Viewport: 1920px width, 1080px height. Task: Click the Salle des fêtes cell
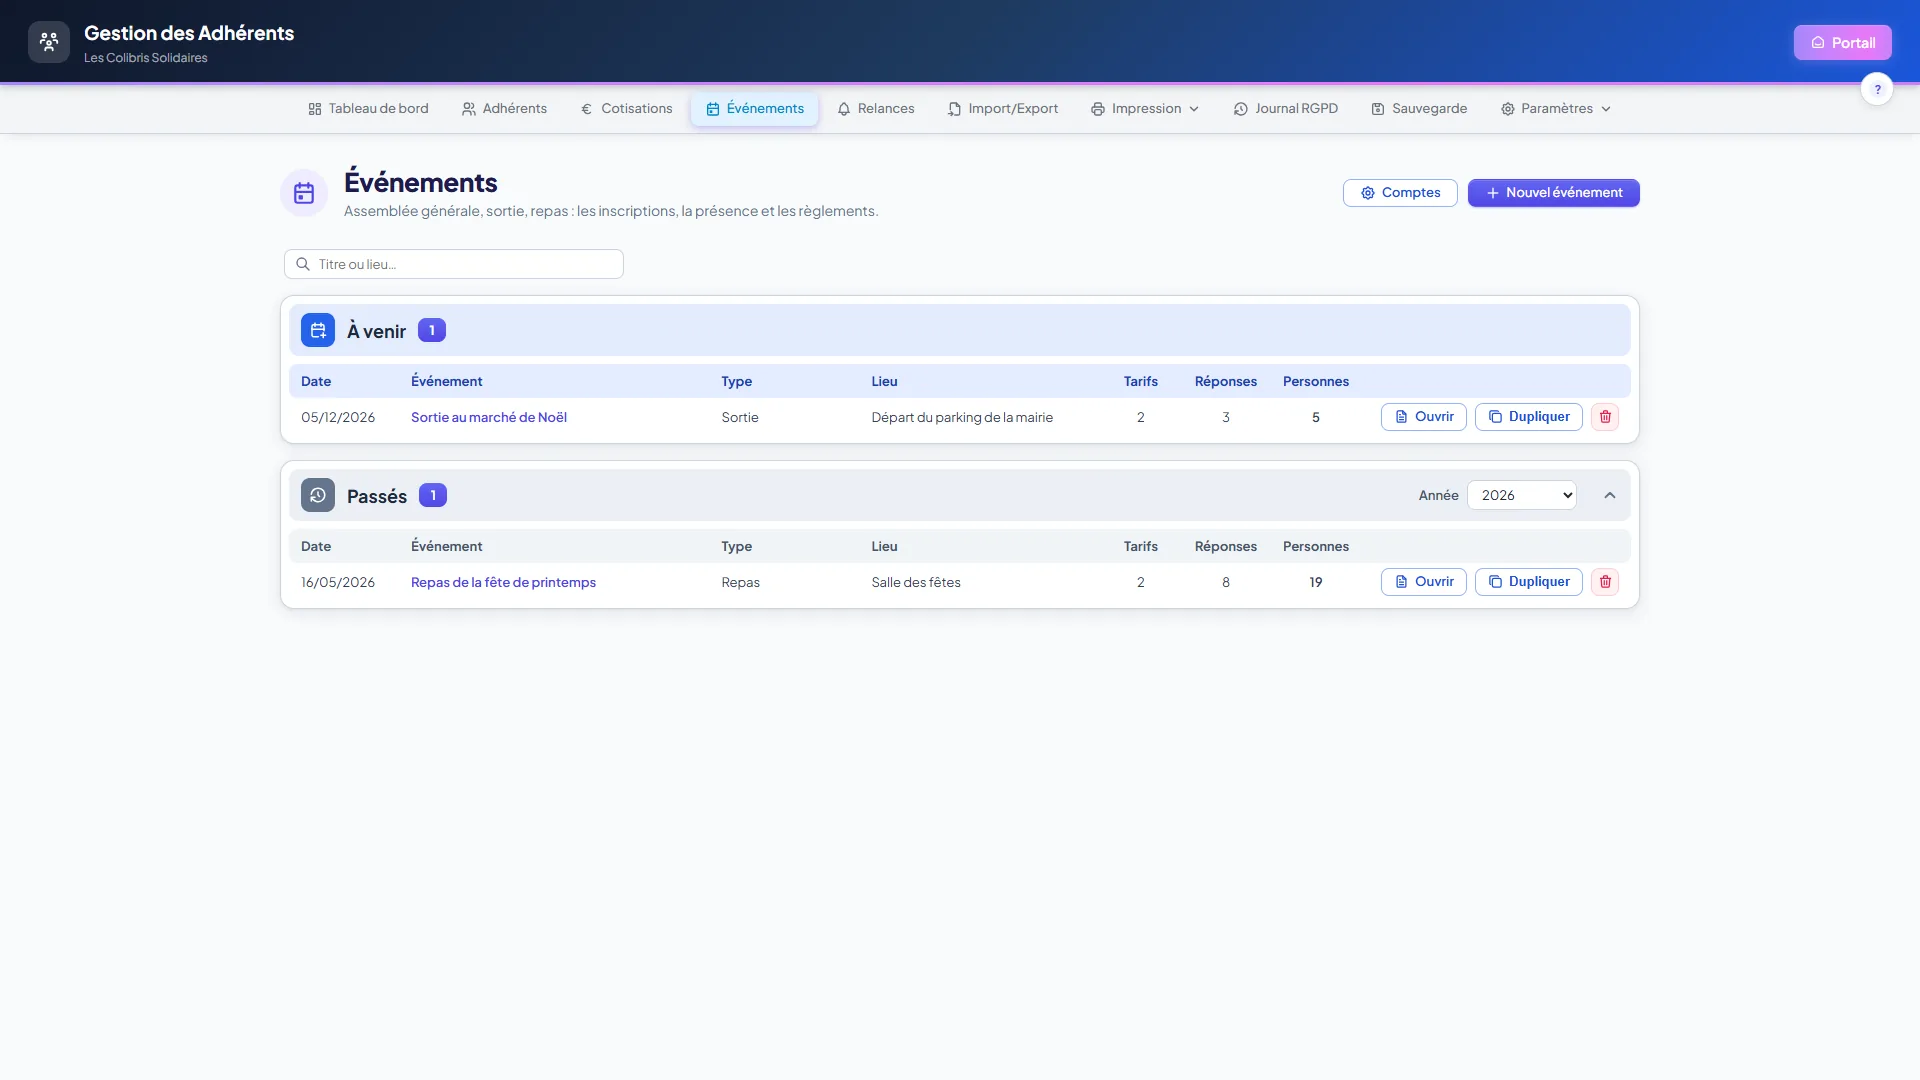click(916, 582)
